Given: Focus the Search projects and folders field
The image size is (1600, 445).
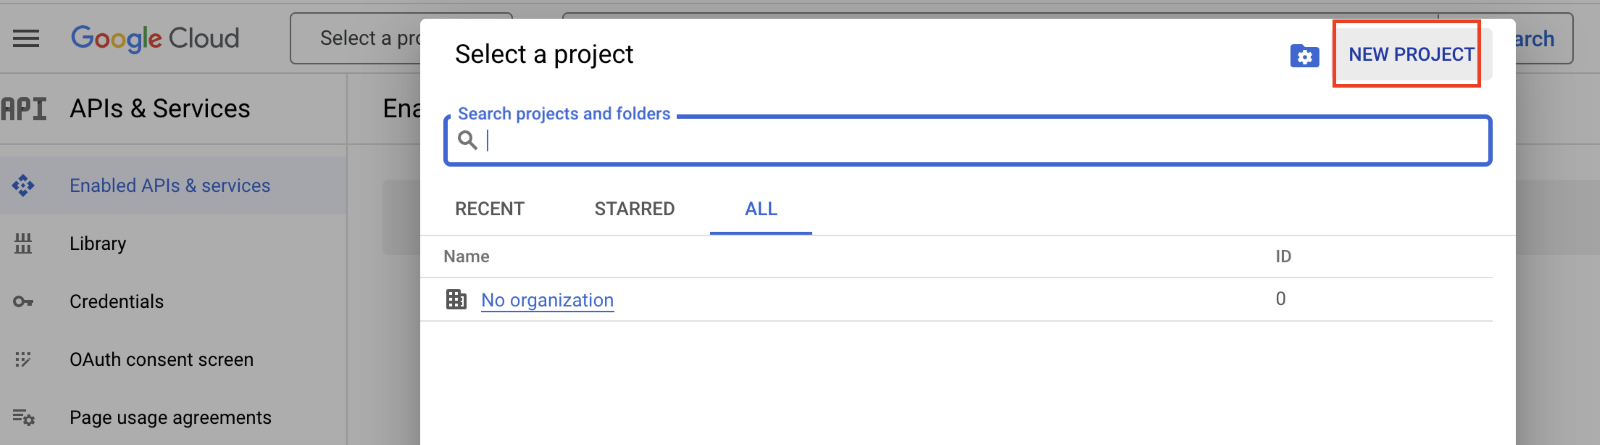Looking at the screenshot, I should pyautogui.click(x=968, y=140).
